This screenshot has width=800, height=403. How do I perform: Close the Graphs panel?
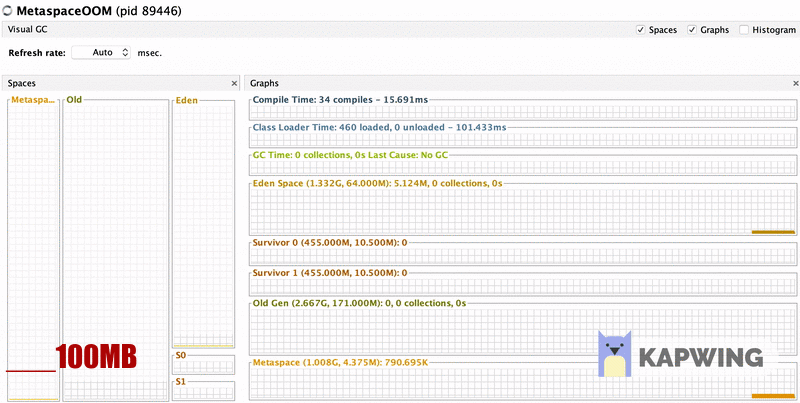tap(793, 84)
